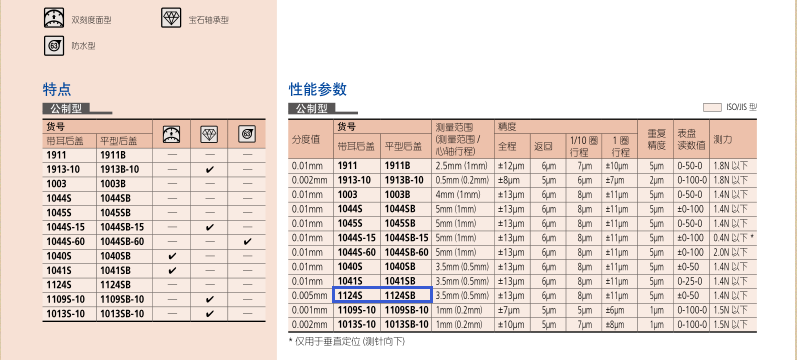Click 1044SB-15 in the 性能参数 table
Screen dimensions: 797x360
pos(407,237)
